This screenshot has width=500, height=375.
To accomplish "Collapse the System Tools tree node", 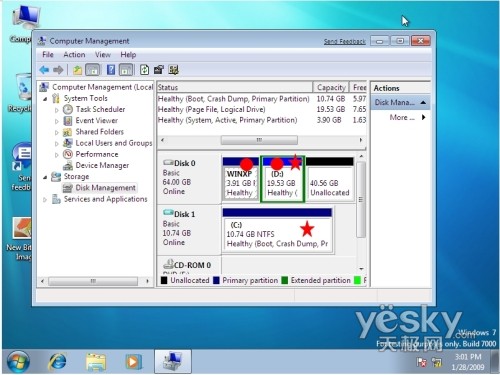I will click(x=45, y=99).
